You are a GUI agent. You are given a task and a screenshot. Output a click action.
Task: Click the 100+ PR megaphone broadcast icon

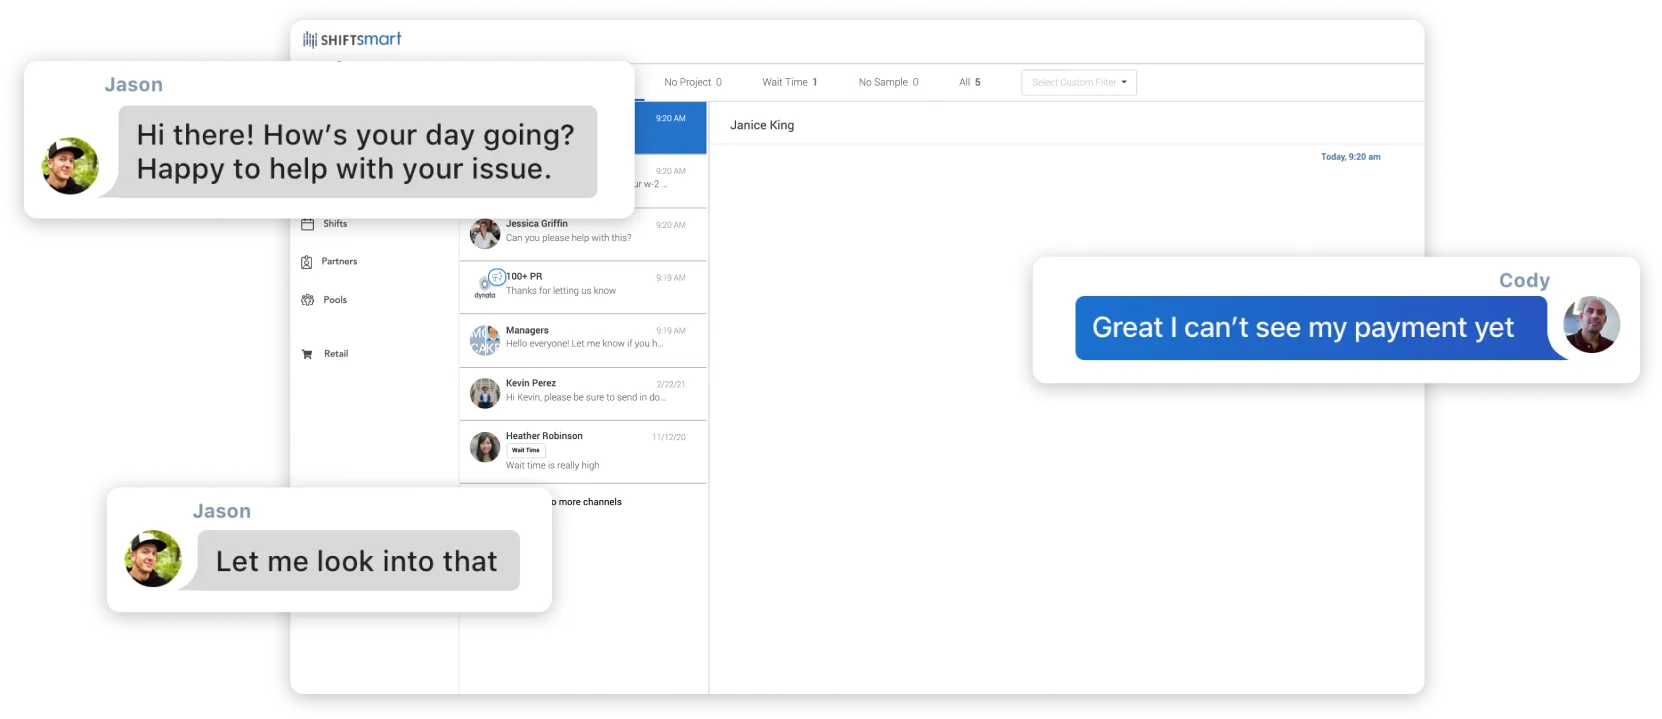pyautogui.click(x=497, y=277)
